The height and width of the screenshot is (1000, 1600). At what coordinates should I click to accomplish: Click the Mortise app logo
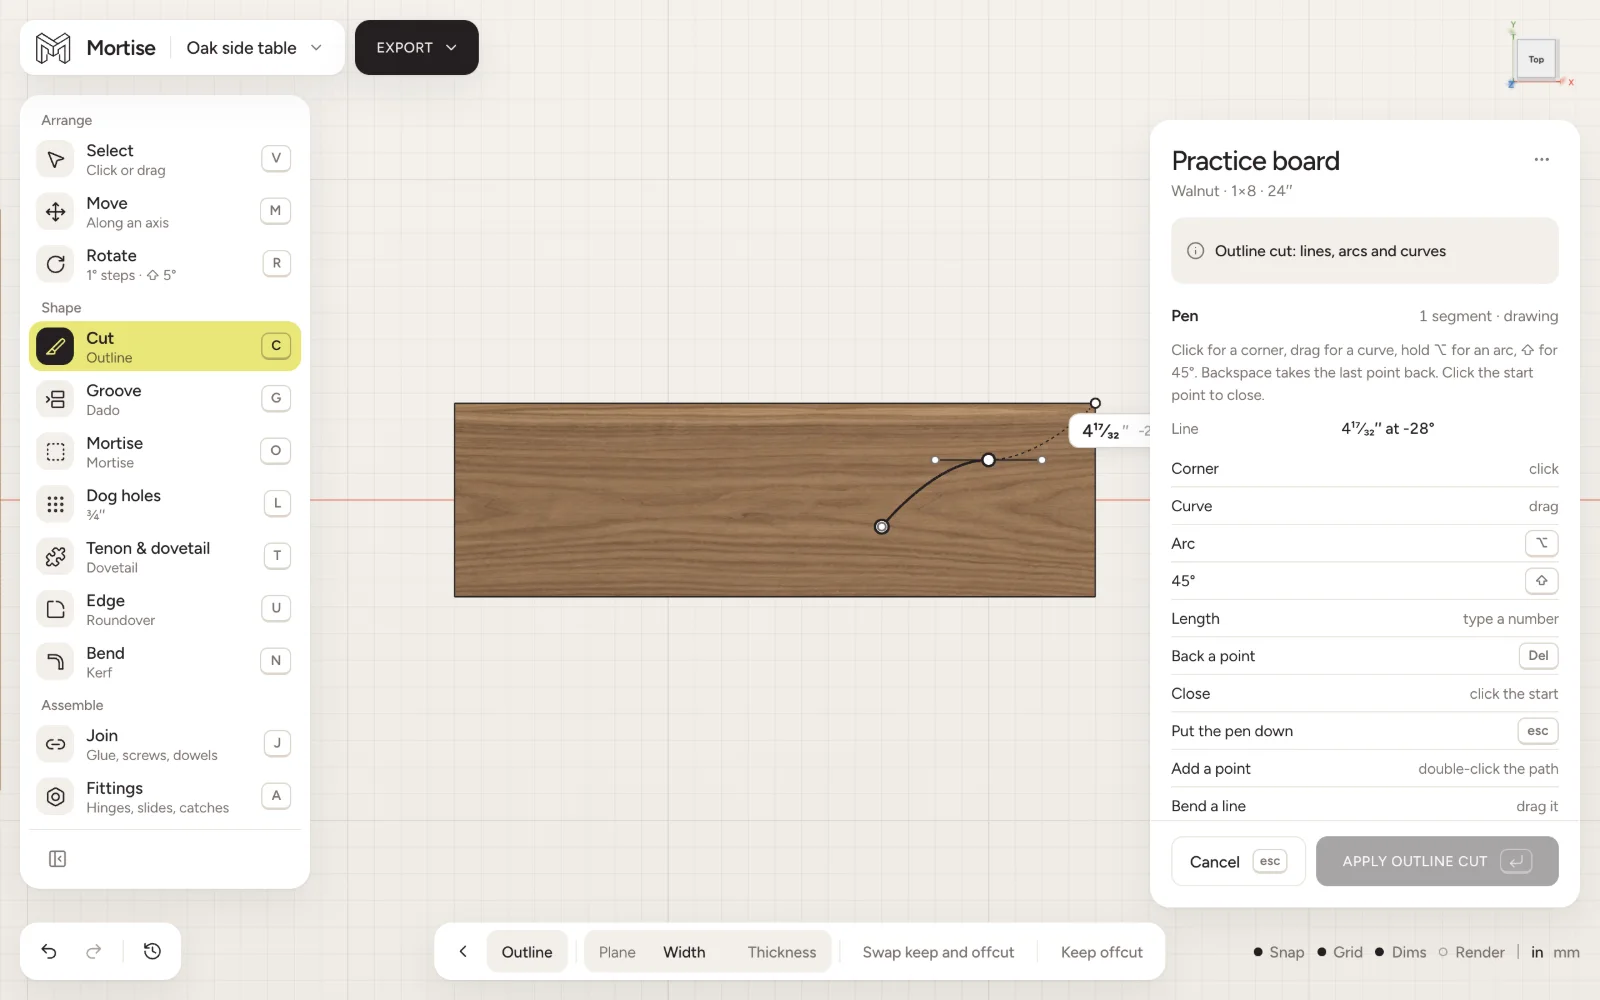[x=53, y=48]
